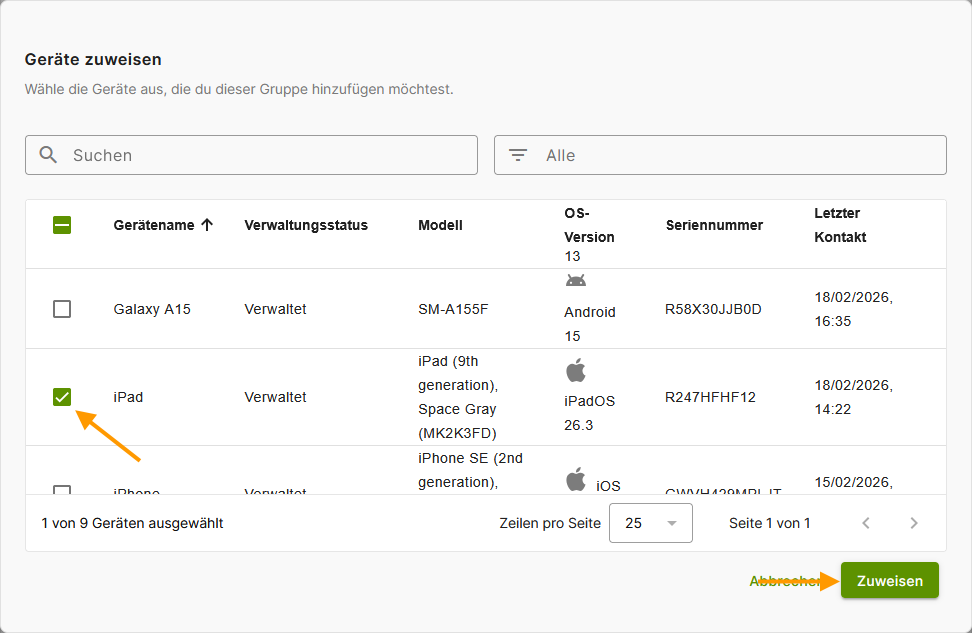The width and height of the screenshot is (972, 633).
Task: Sort by Letzter Kontakt column header
Action: [x=840, y=225]
